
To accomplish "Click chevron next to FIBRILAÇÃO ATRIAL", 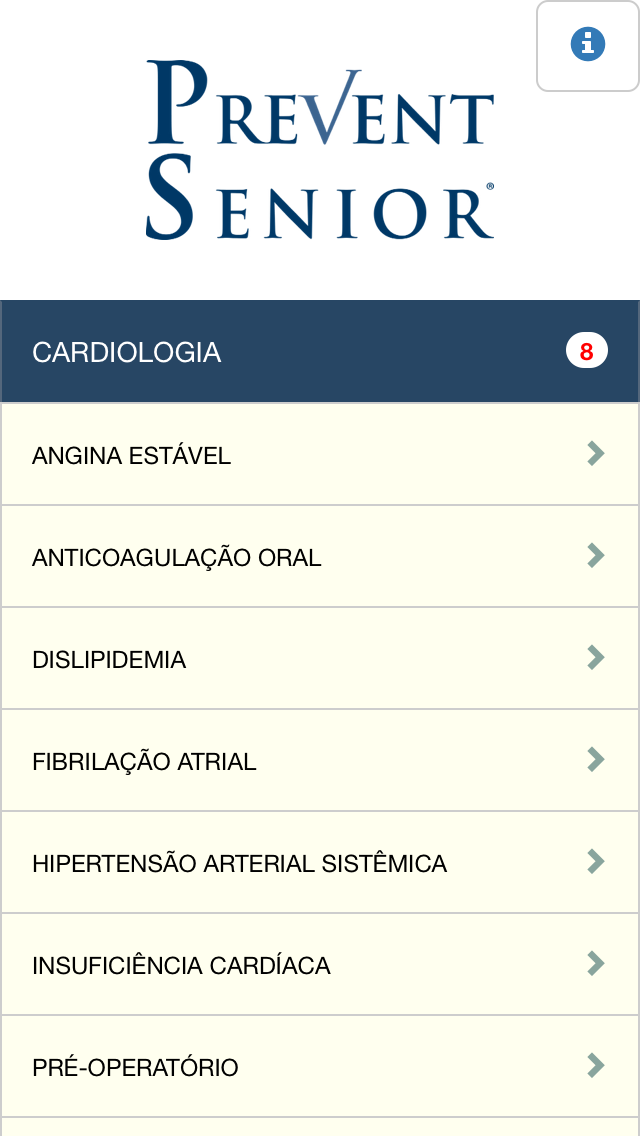I will pos(595,760).
